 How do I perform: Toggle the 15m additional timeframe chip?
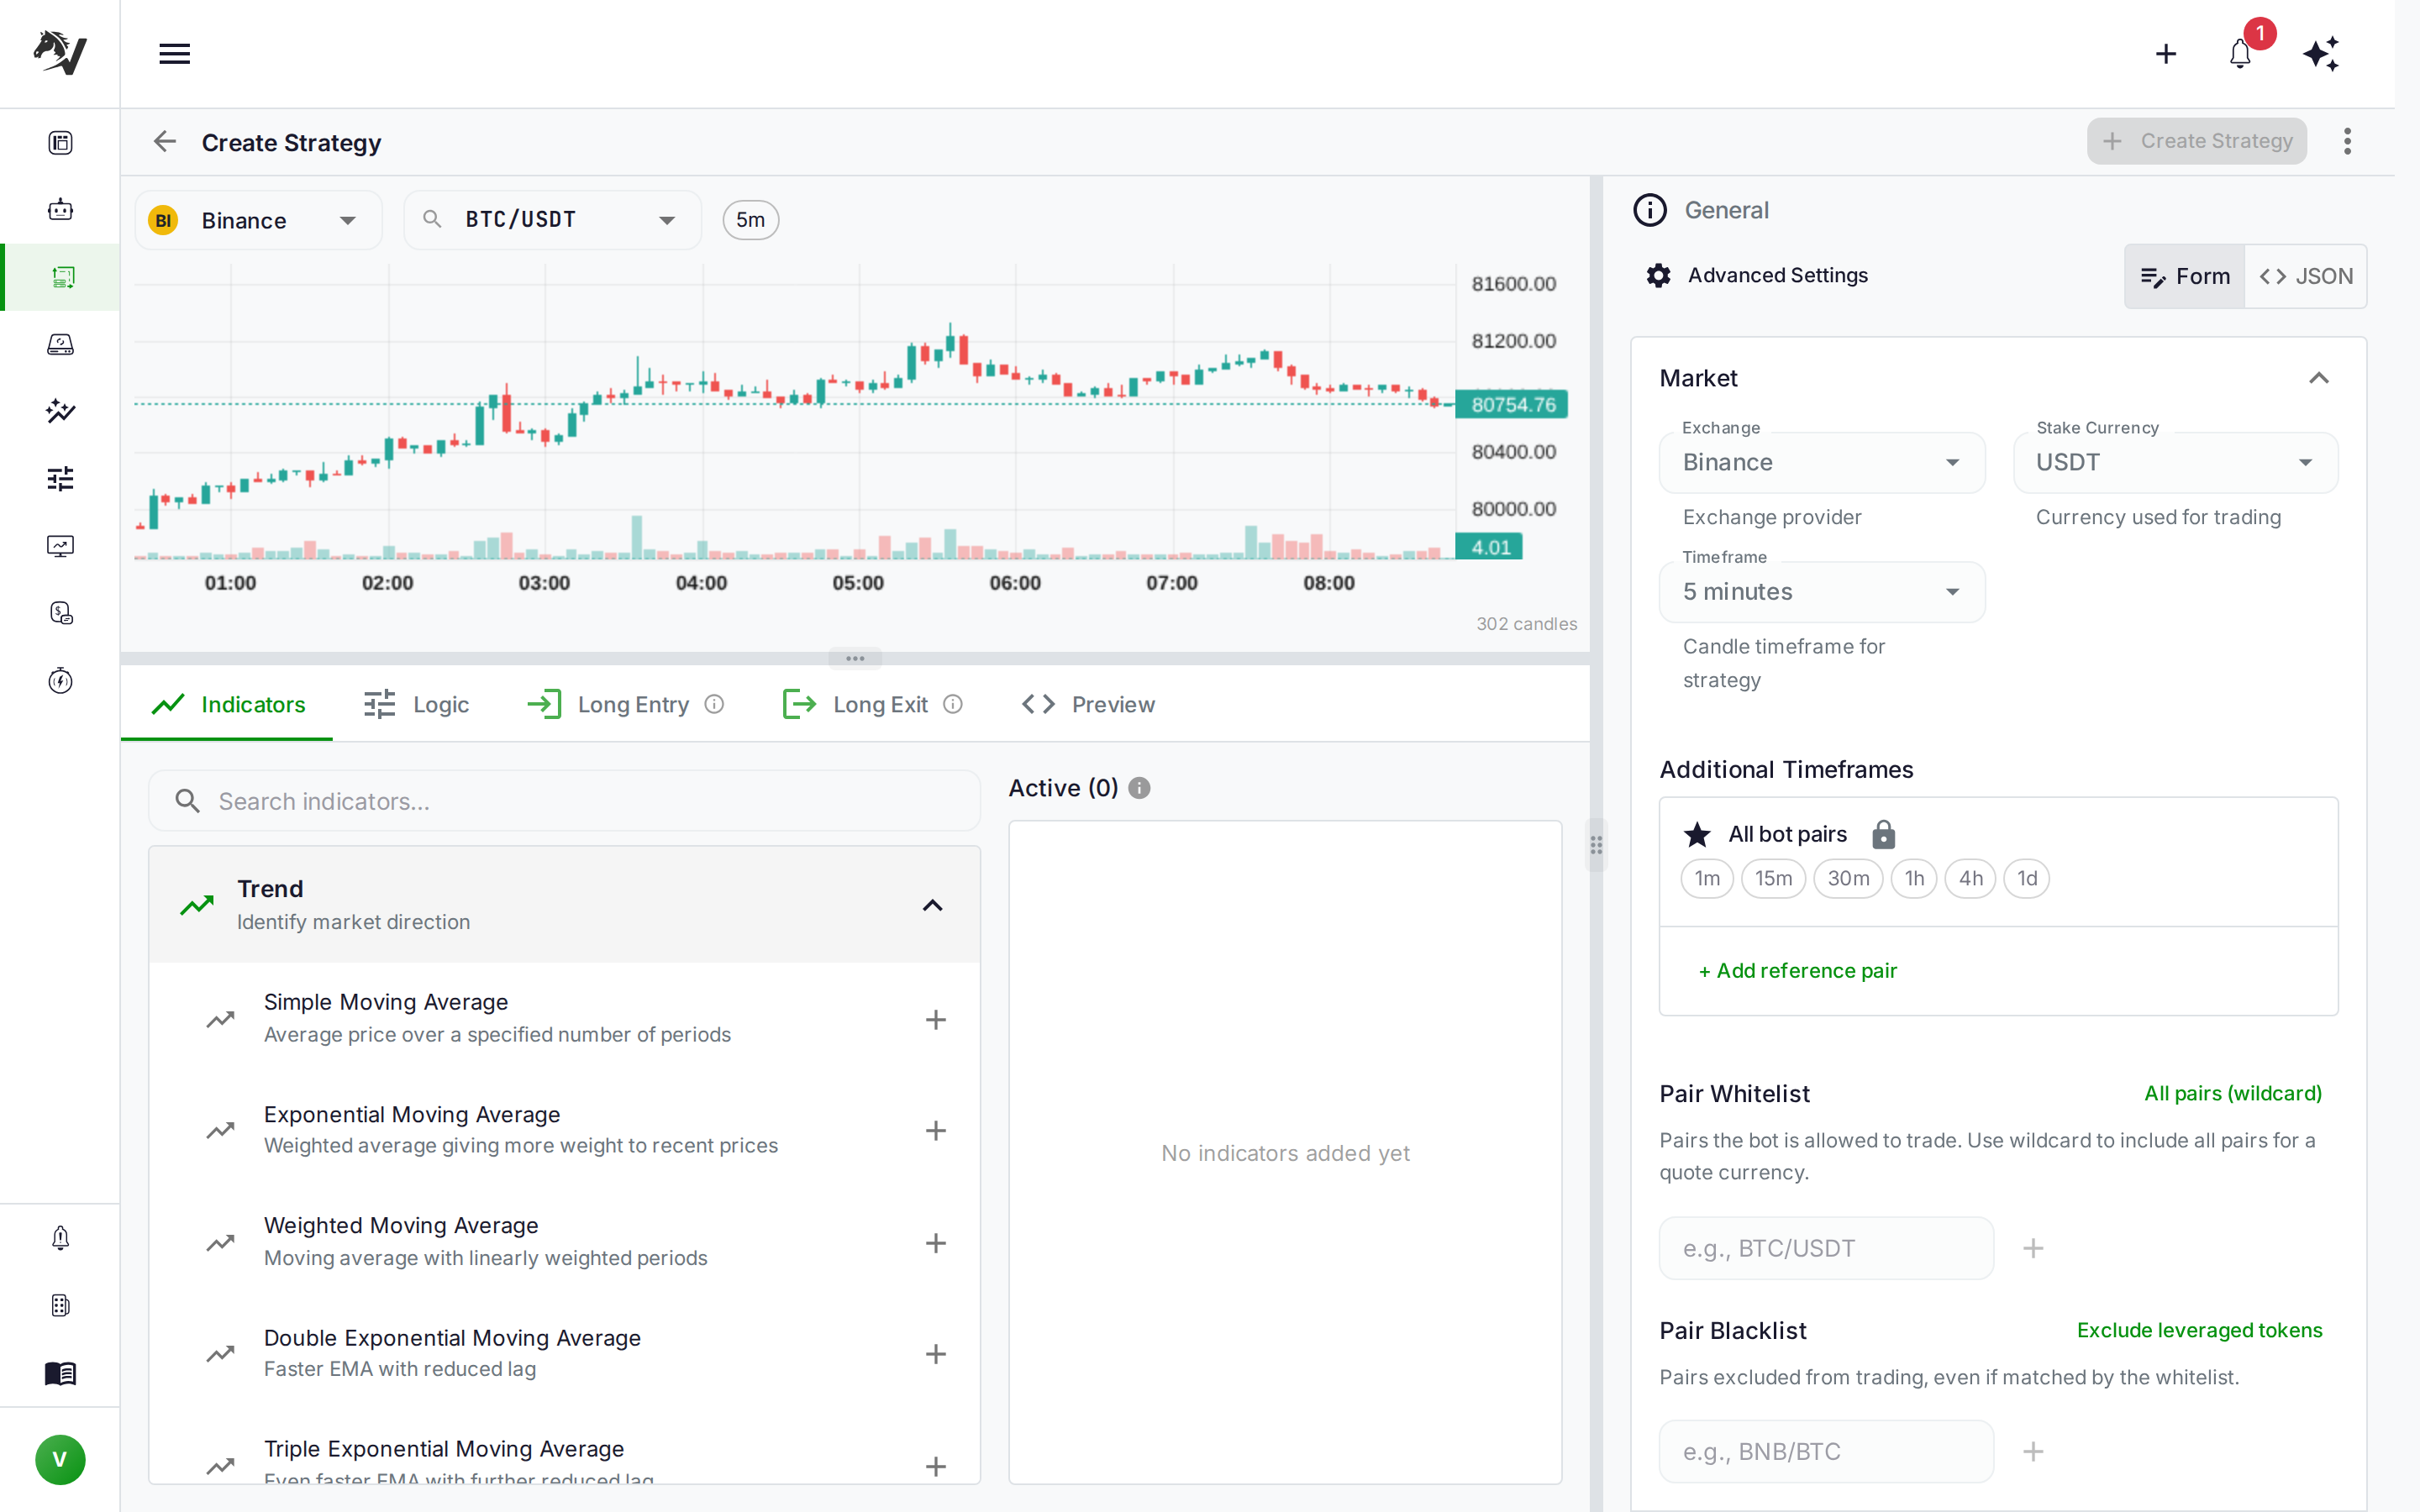tap(1773, 878)
